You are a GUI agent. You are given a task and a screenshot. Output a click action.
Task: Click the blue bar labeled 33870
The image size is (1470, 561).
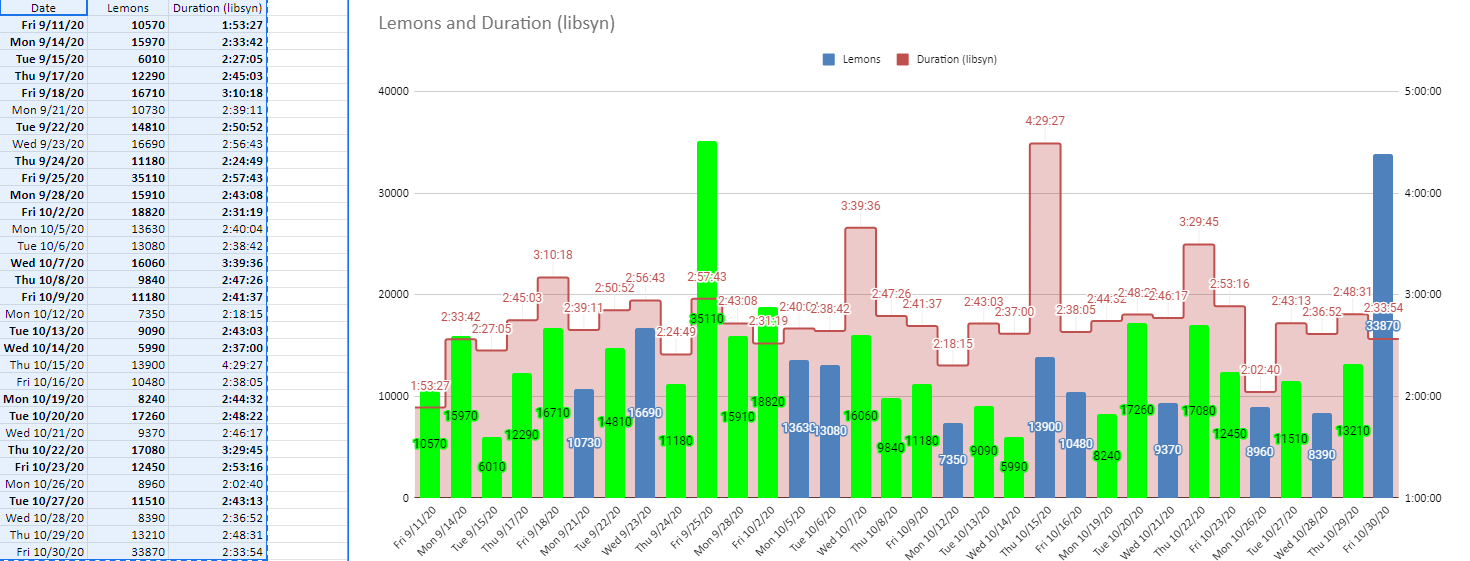[x=1383, y=325]
